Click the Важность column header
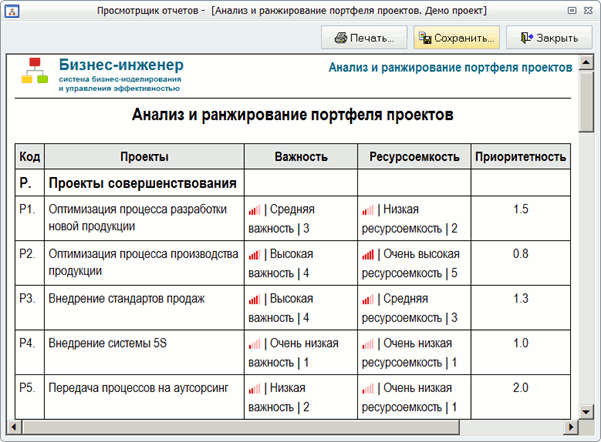Screen dimensions: 601x442 [301, 156]
